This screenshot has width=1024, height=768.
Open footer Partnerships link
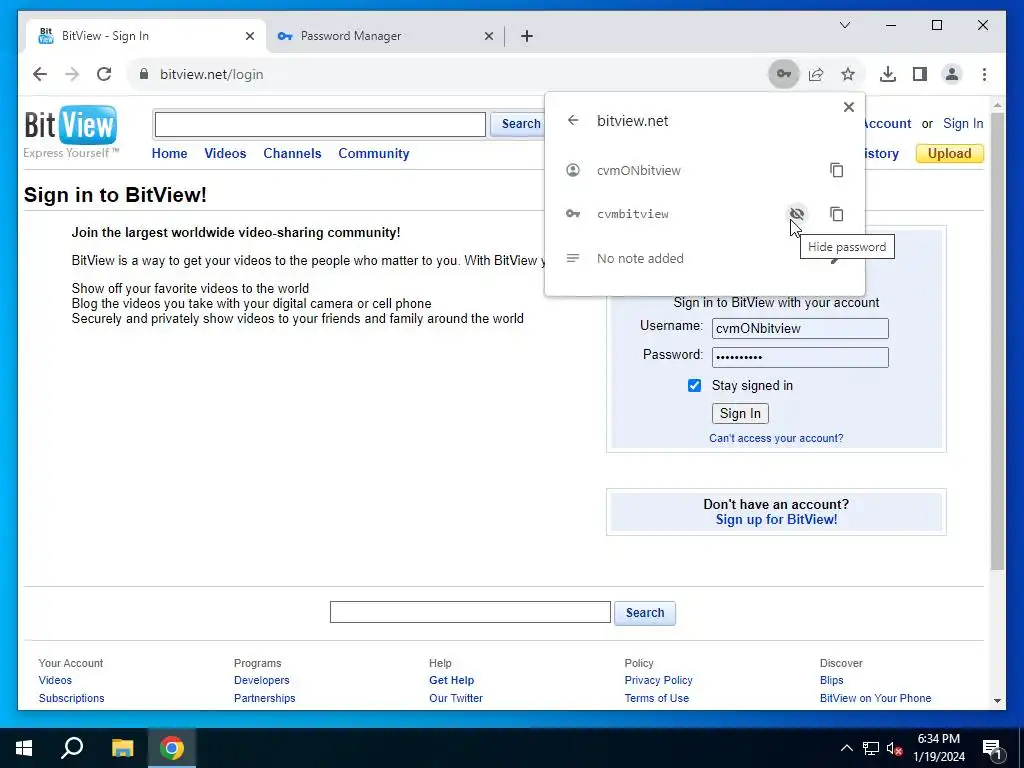pos(264,698)
